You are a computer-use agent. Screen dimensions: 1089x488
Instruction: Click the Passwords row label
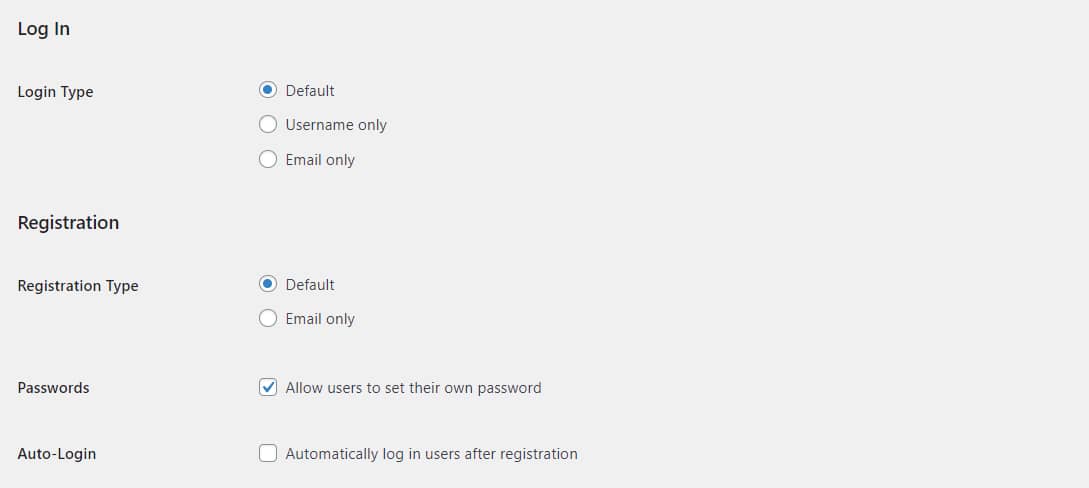tap(53, 387)
